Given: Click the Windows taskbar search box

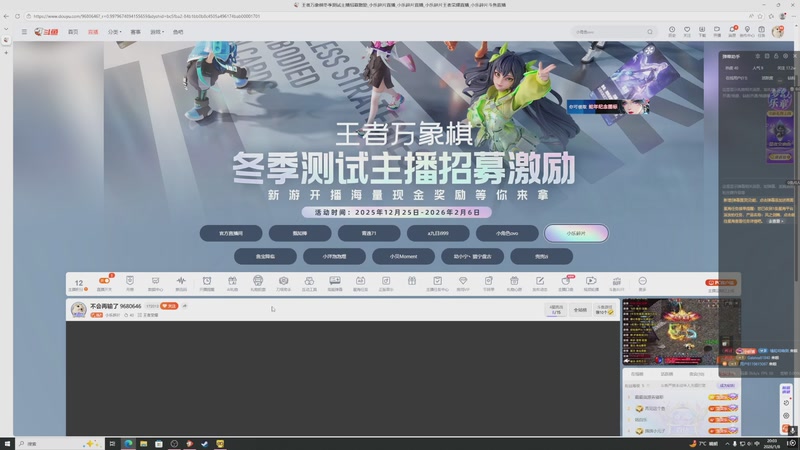Looking at the screenshot, I should click(59, 444).
